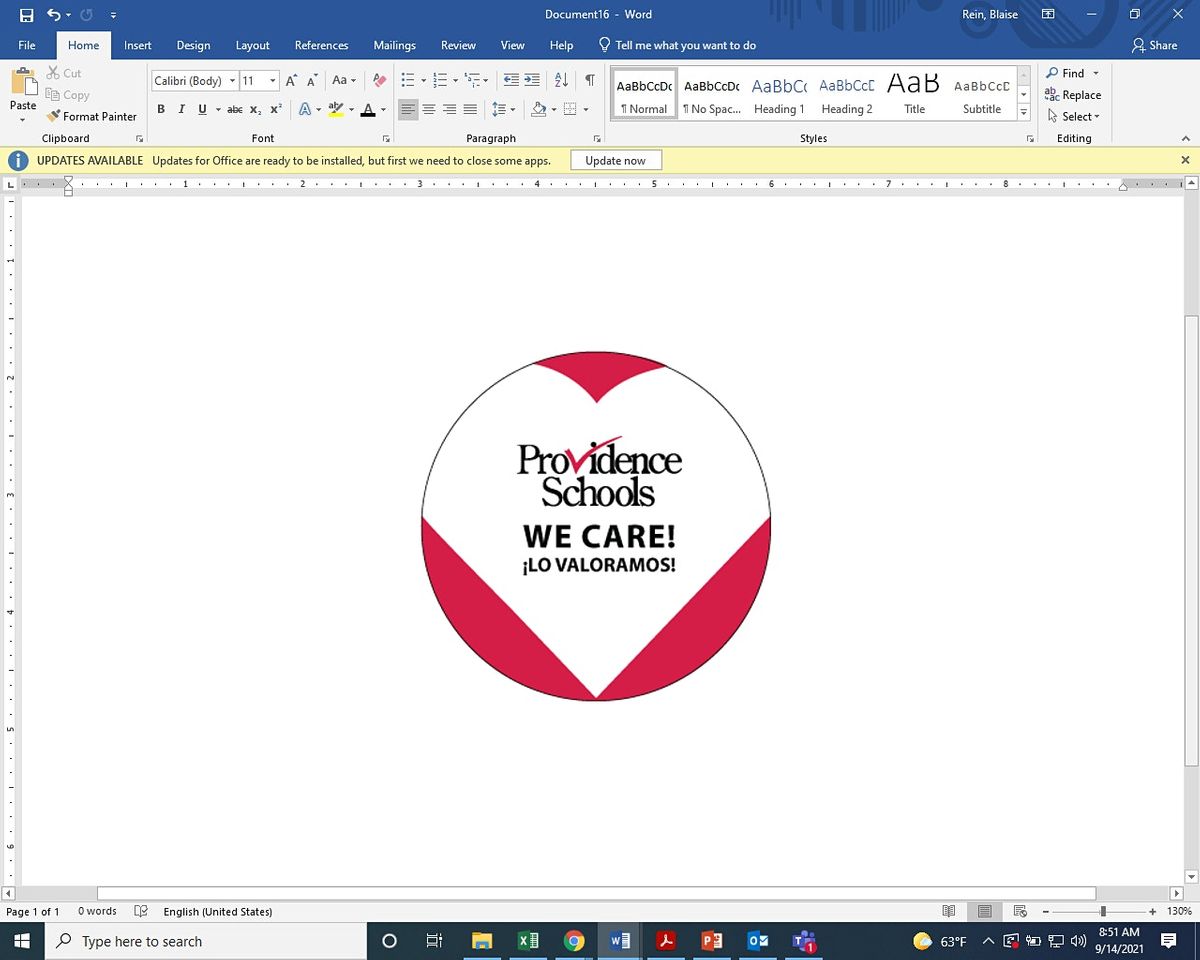Justify the paragraph text

point(469,109)
